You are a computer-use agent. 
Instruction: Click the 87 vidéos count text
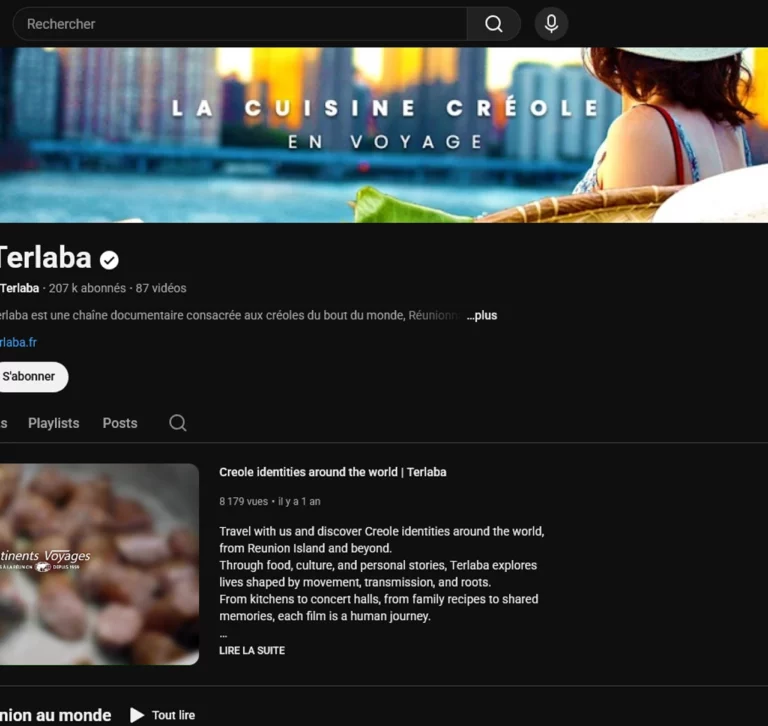tap(161, 288)
